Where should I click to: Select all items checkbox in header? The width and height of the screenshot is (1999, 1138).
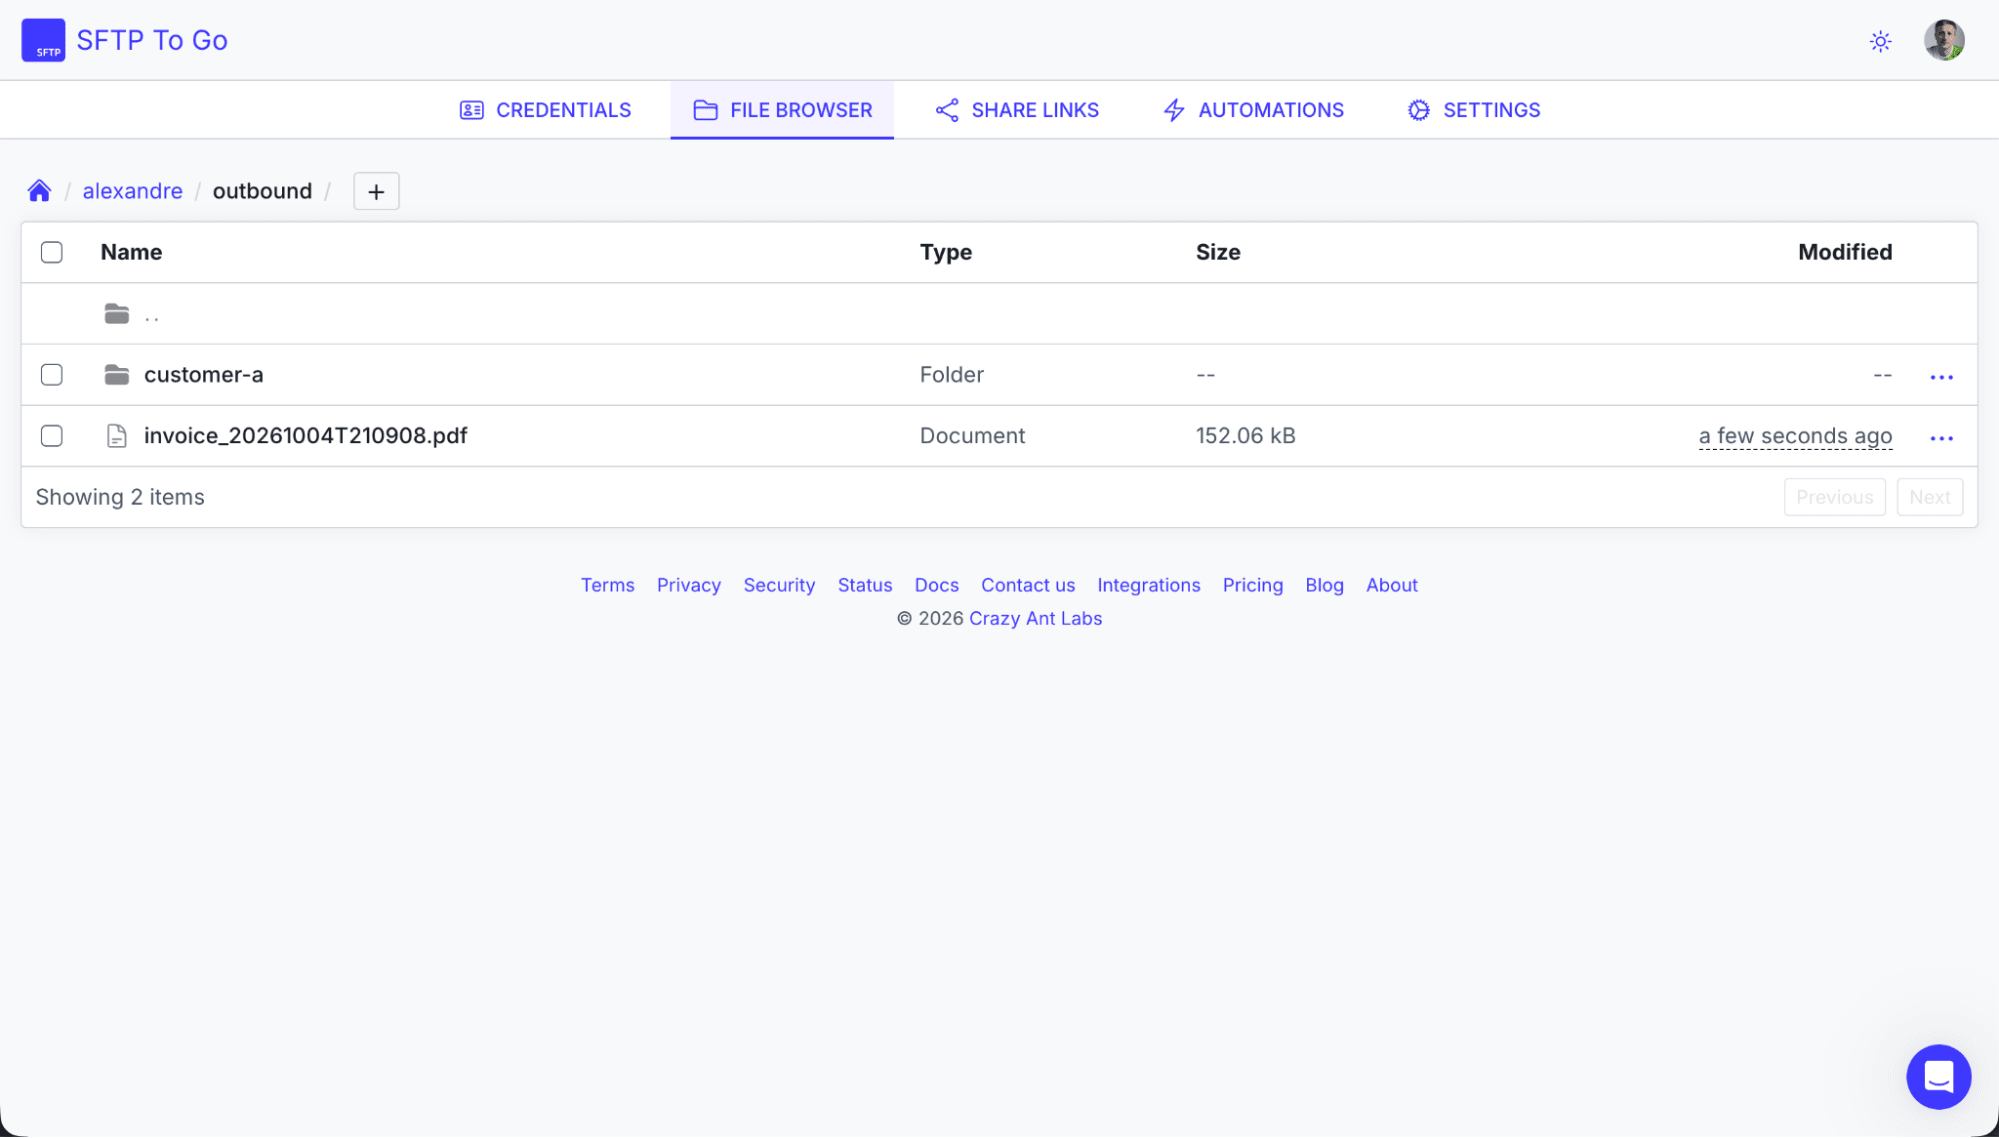(x=52, y=252)
